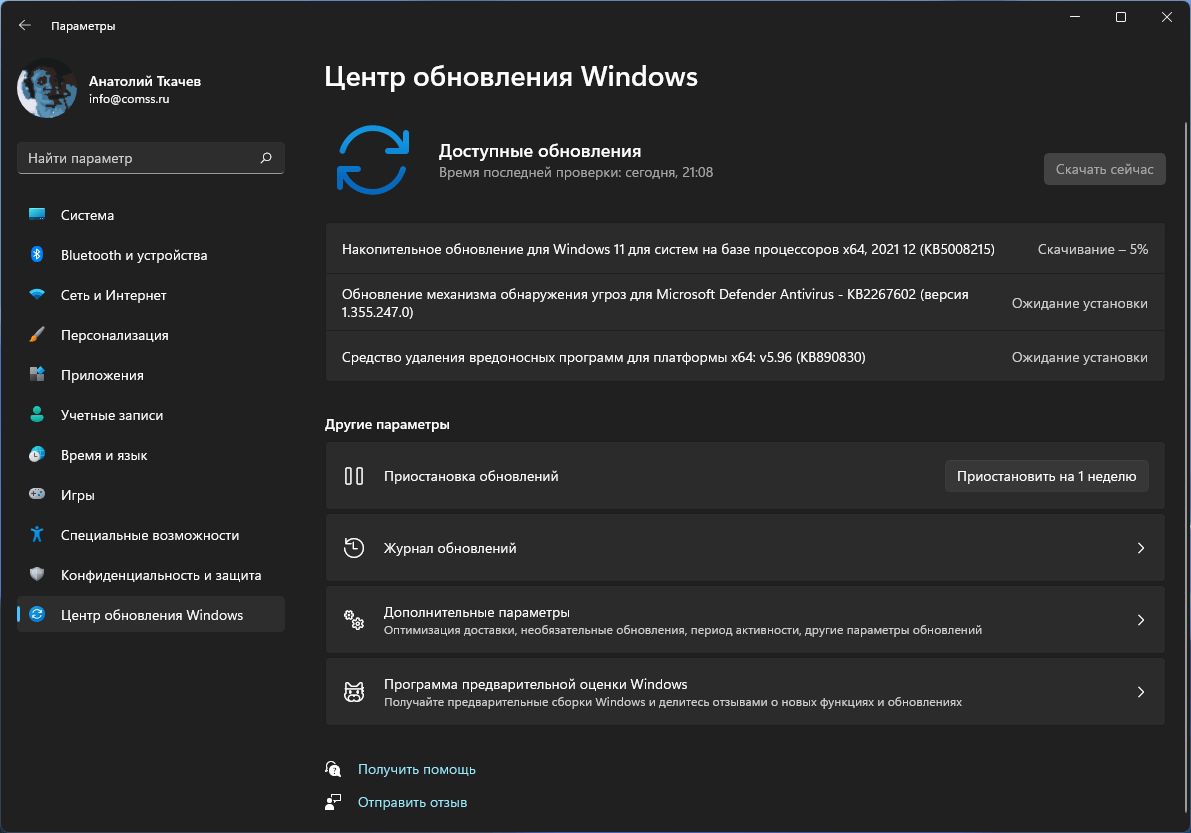Click the accessibility icon for Специальные возможности
The height and width of the screenshot is (833, 1191).
pos(36,535)
